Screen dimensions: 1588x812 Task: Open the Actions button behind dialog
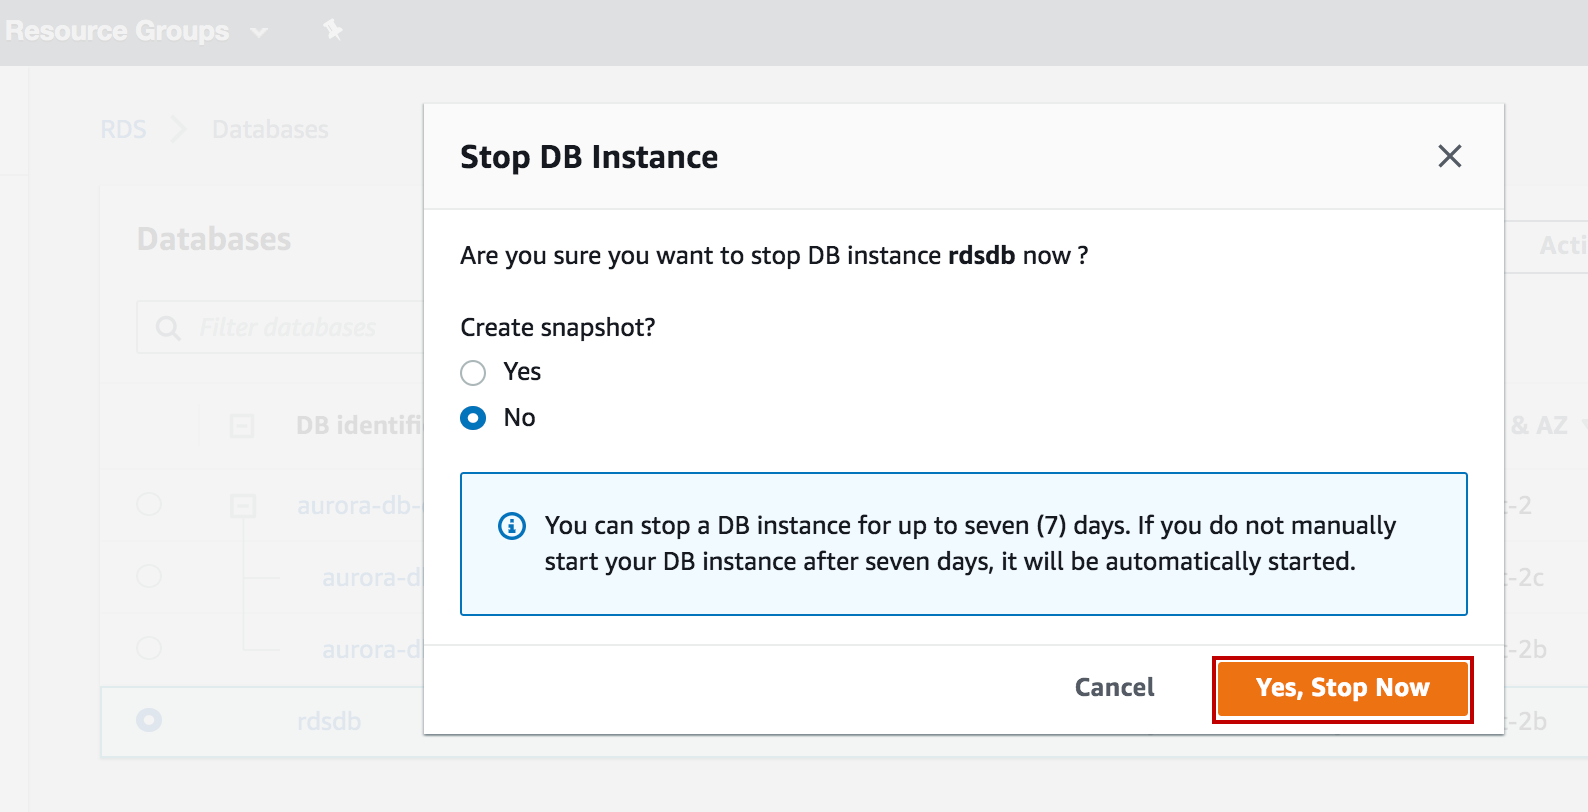pos(1546,245)
